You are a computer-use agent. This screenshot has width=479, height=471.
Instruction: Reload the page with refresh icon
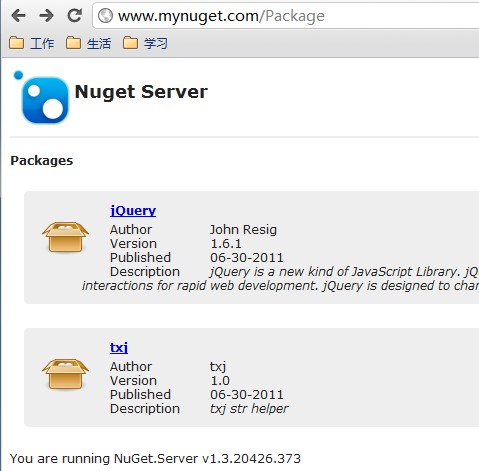pos(75,15)
